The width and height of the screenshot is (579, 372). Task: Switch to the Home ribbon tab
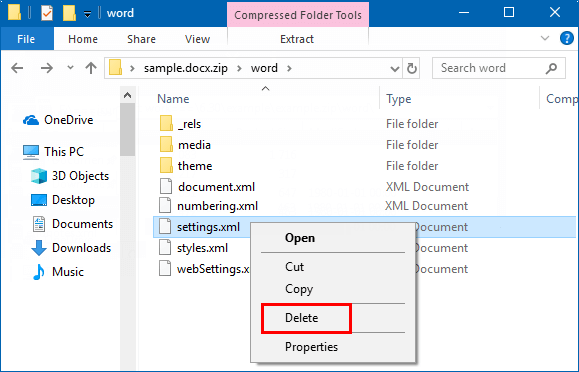tap(83, 39)
